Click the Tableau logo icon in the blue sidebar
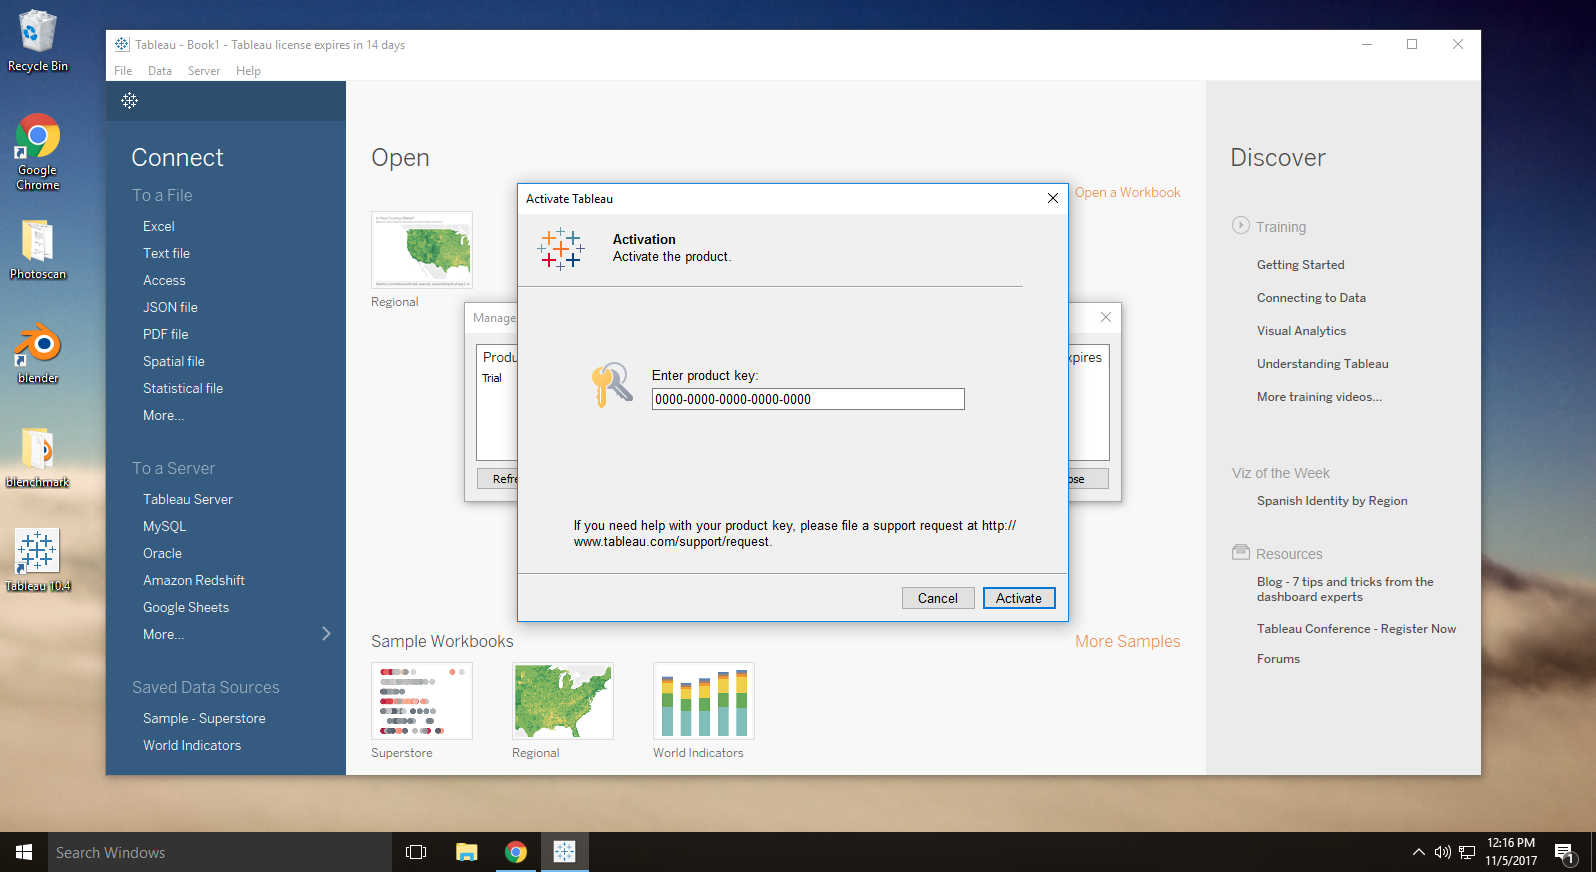This screenshot has height=872, width=1596. tap(130, 100)
